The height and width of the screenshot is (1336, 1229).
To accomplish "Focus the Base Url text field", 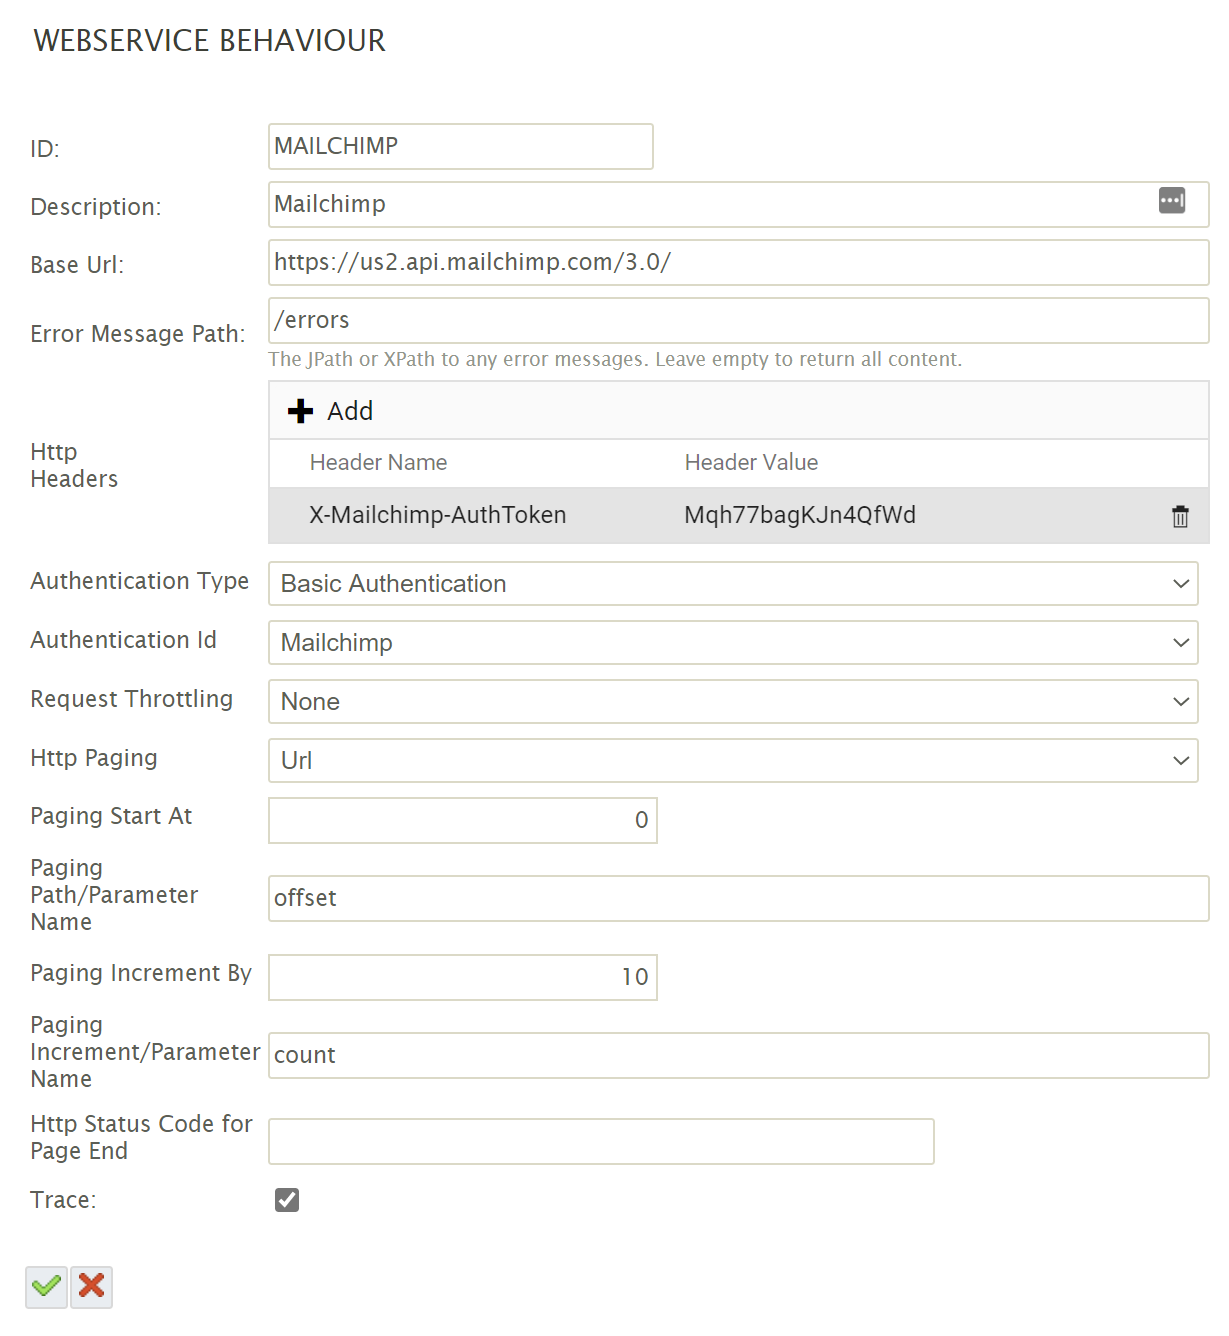I will [x=738, y=263].
